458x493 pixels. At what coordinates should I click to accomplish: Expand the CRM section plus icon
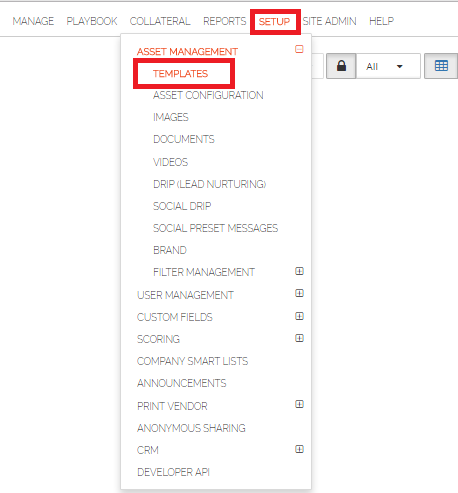(299, 449)
